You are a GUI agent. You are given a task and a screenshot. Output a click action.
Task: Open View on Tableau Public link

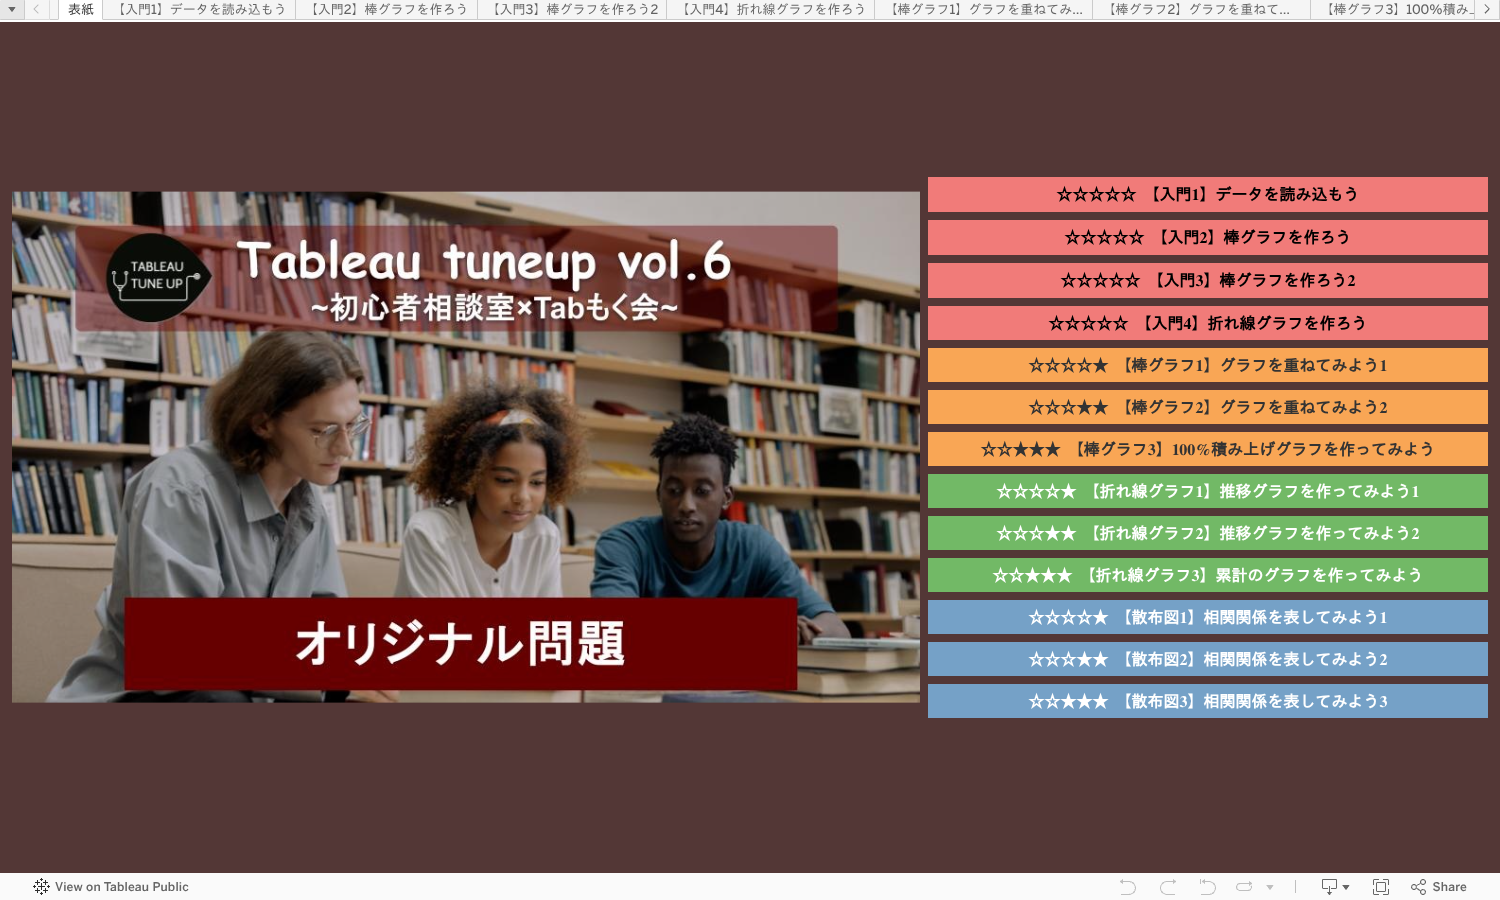(x=111, y=887)
